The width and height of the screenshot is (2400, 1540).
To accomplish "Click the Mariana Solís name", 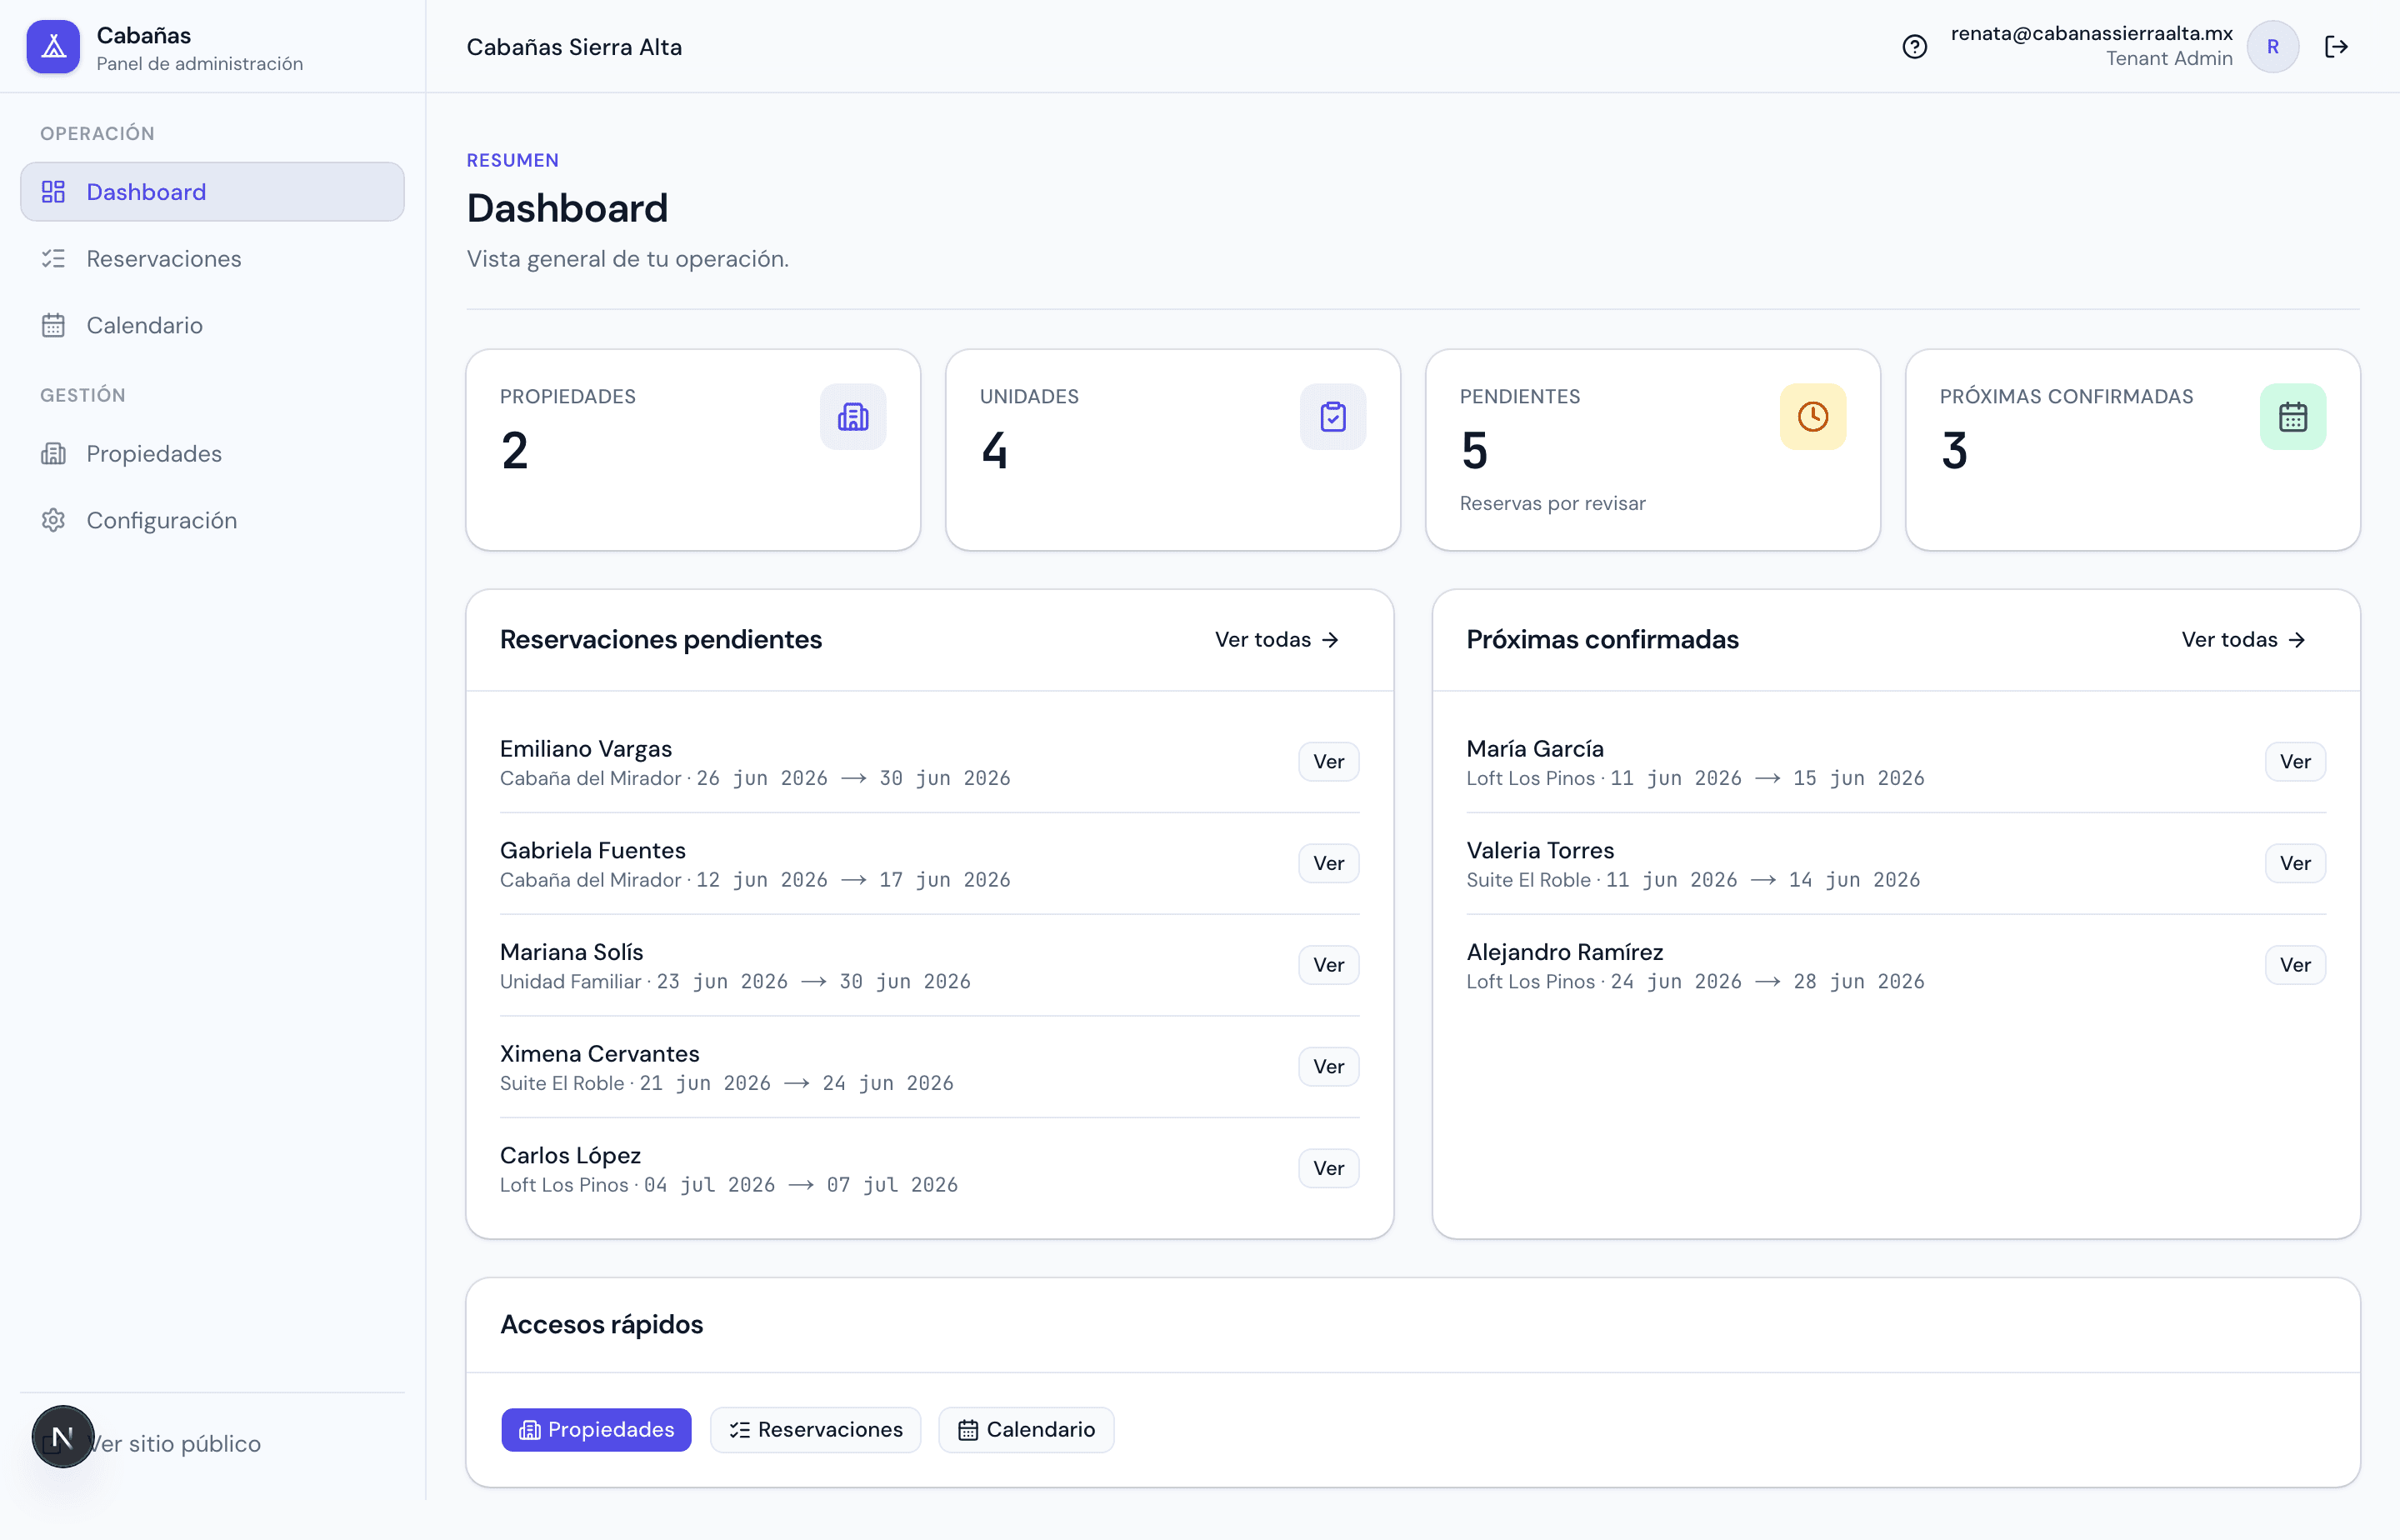I will click(x=572, y=952).
